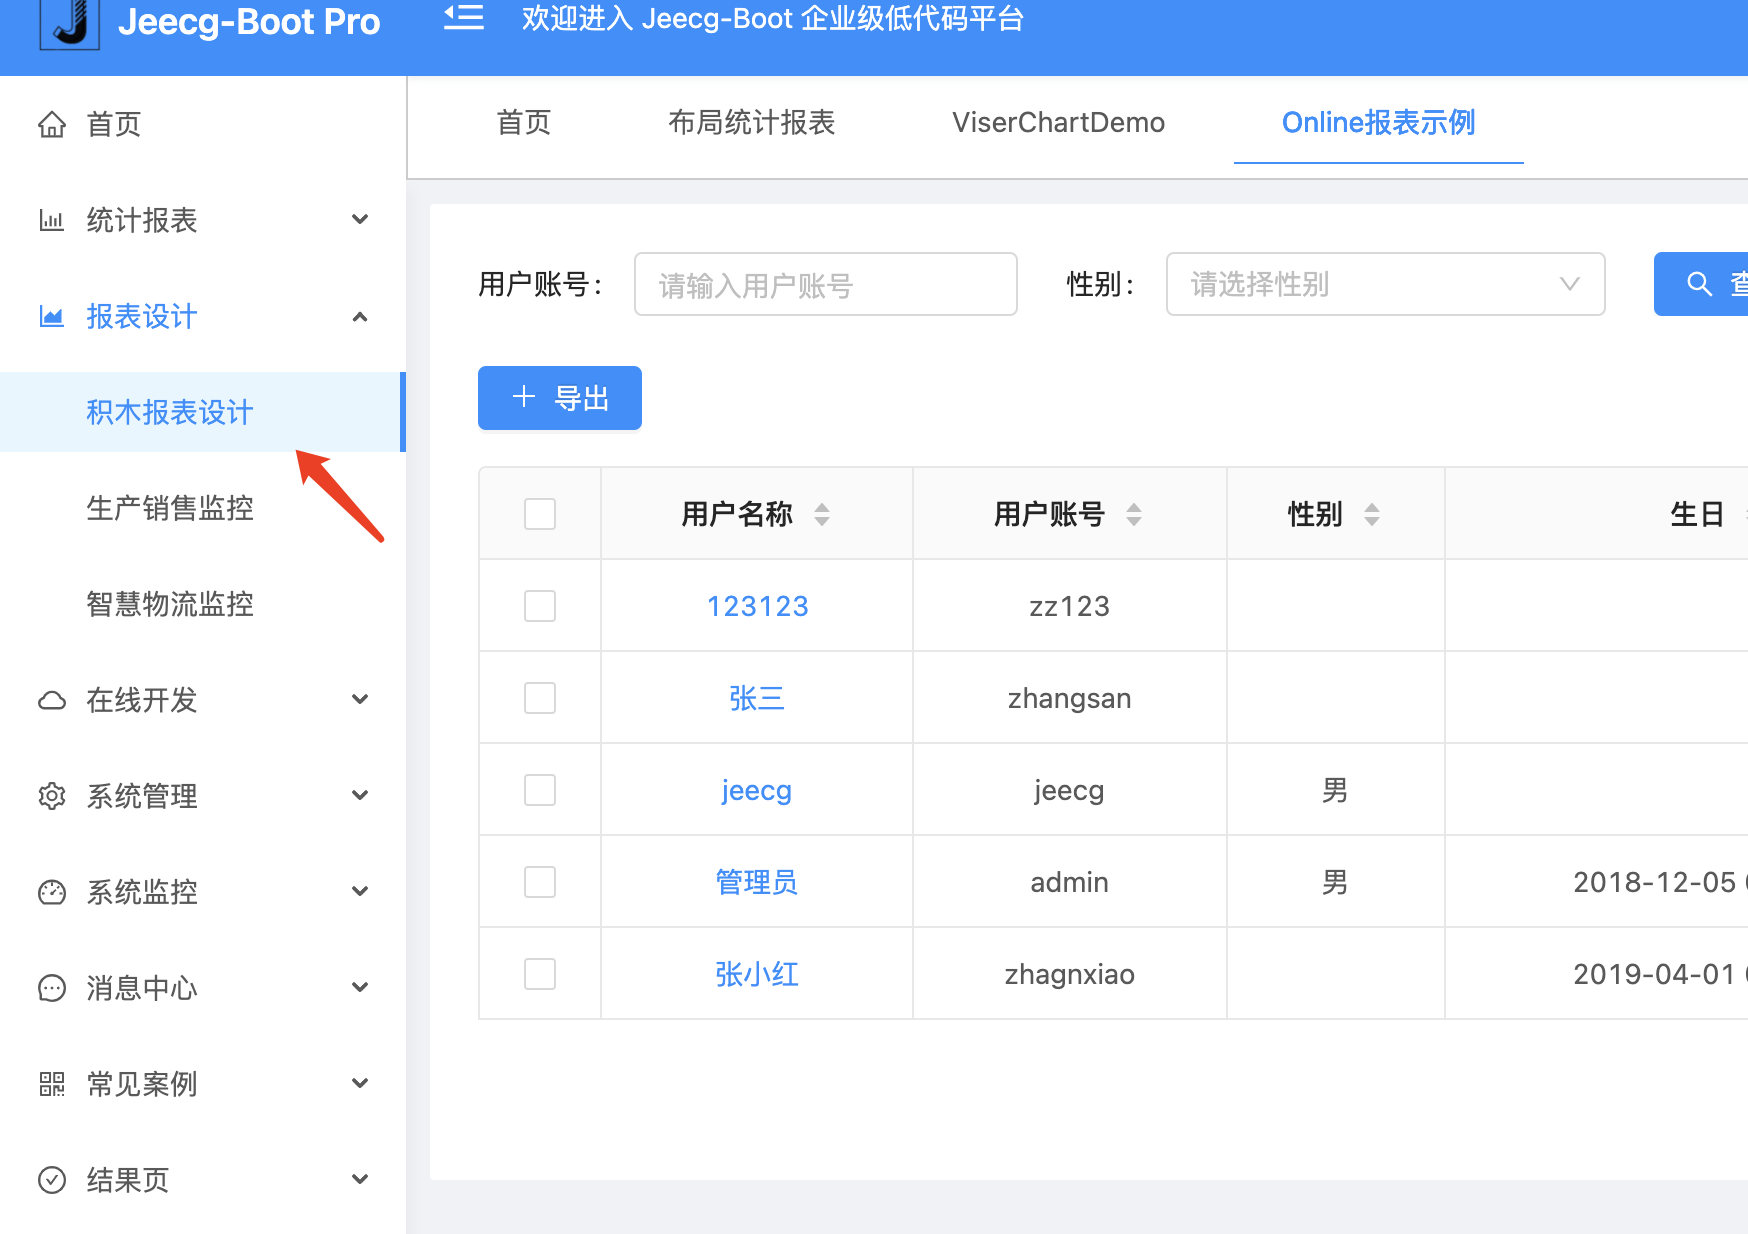Click the 常见案例 QR code icon

tap(52, 1085)
